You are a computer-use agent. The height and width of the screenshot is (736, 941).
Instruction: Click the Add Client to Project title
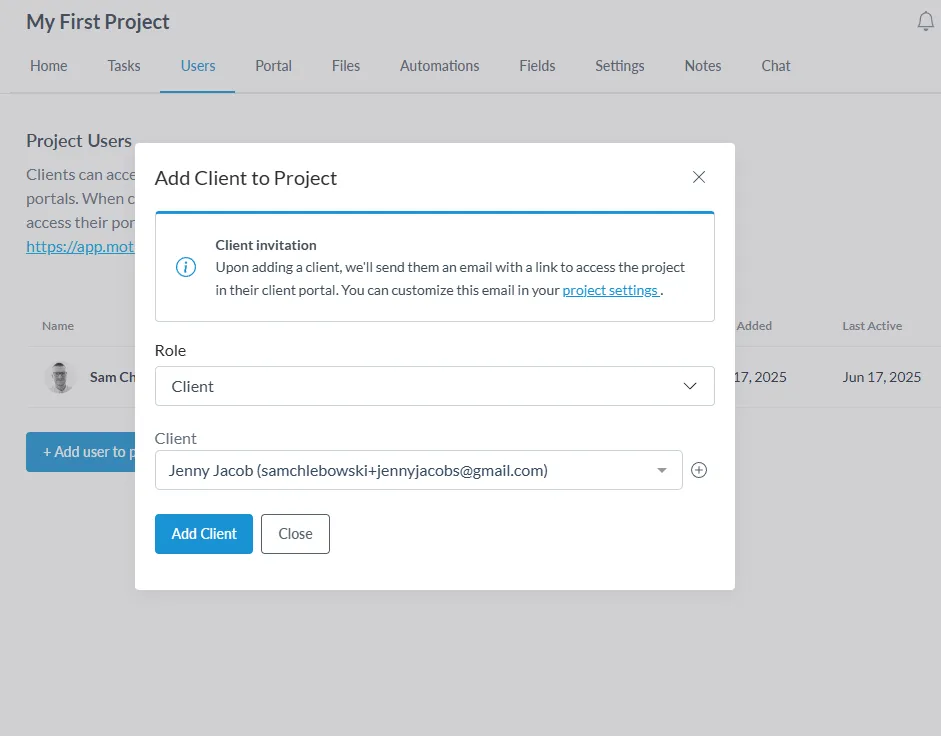[246, 178]
